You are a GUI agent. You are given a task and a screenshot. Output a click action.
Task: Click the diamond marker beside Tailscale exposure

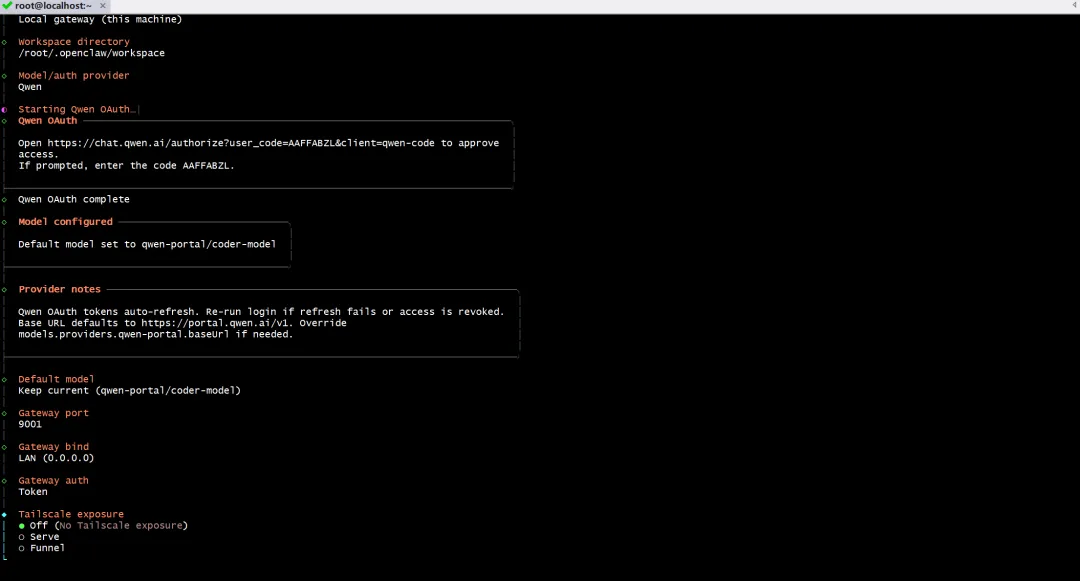pyautogui.click(x=4, y=514)
